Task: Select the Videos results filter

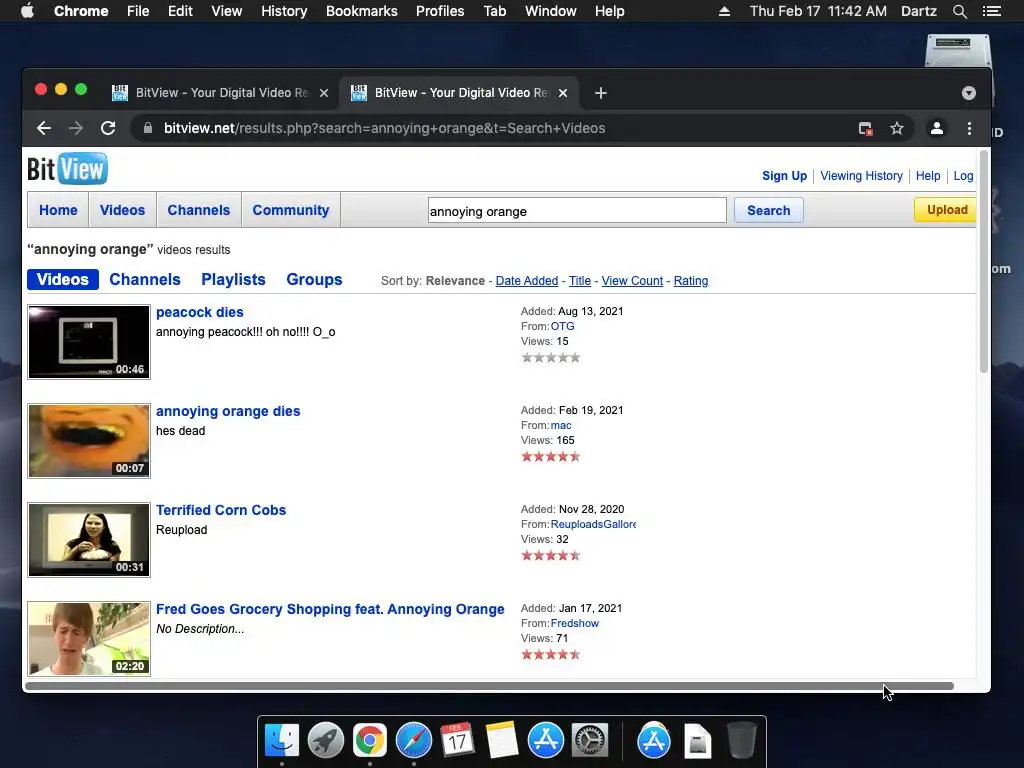Action: pyautogui.click(x=63, y=280)
